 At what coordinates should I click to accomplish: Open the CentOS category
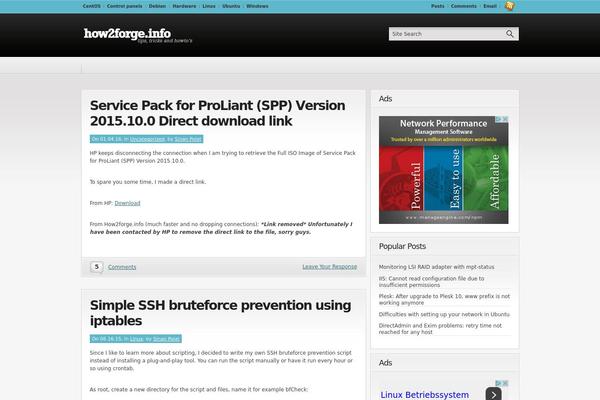pos(92,6)
